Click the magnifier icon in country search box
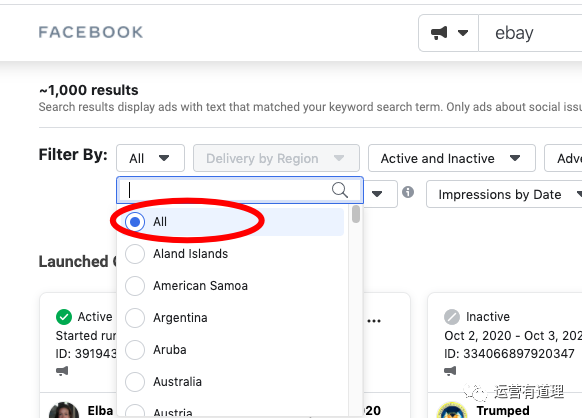Screen dimensions: 582x418 (x=340, y=190)
